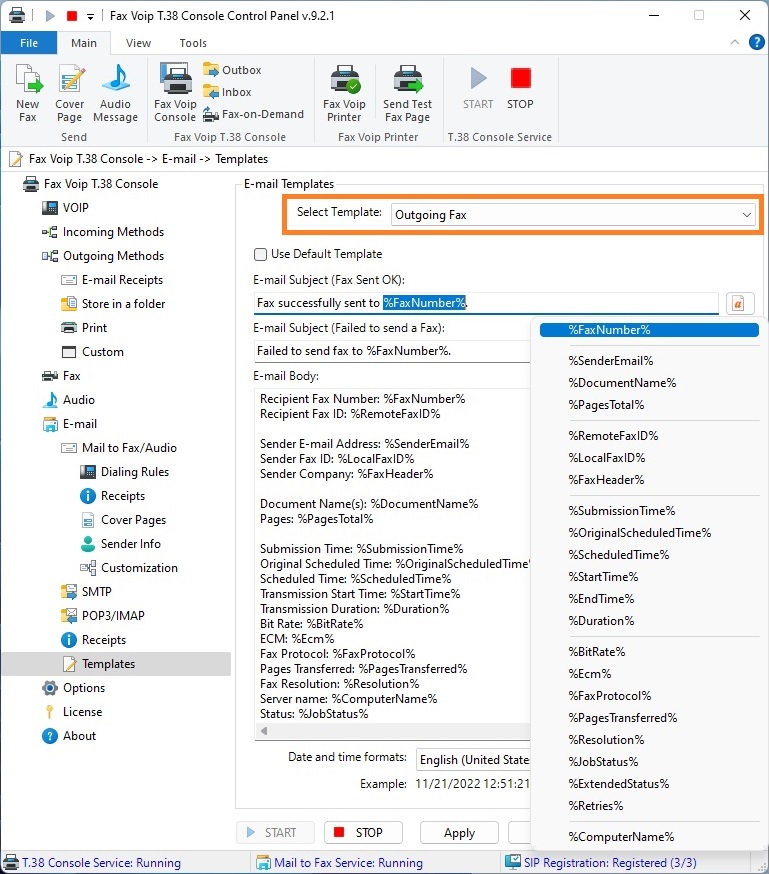The height and width of the screenshot is (874, 769).
Task: Select the Custom tree item
Action: (x=93, y=351)
